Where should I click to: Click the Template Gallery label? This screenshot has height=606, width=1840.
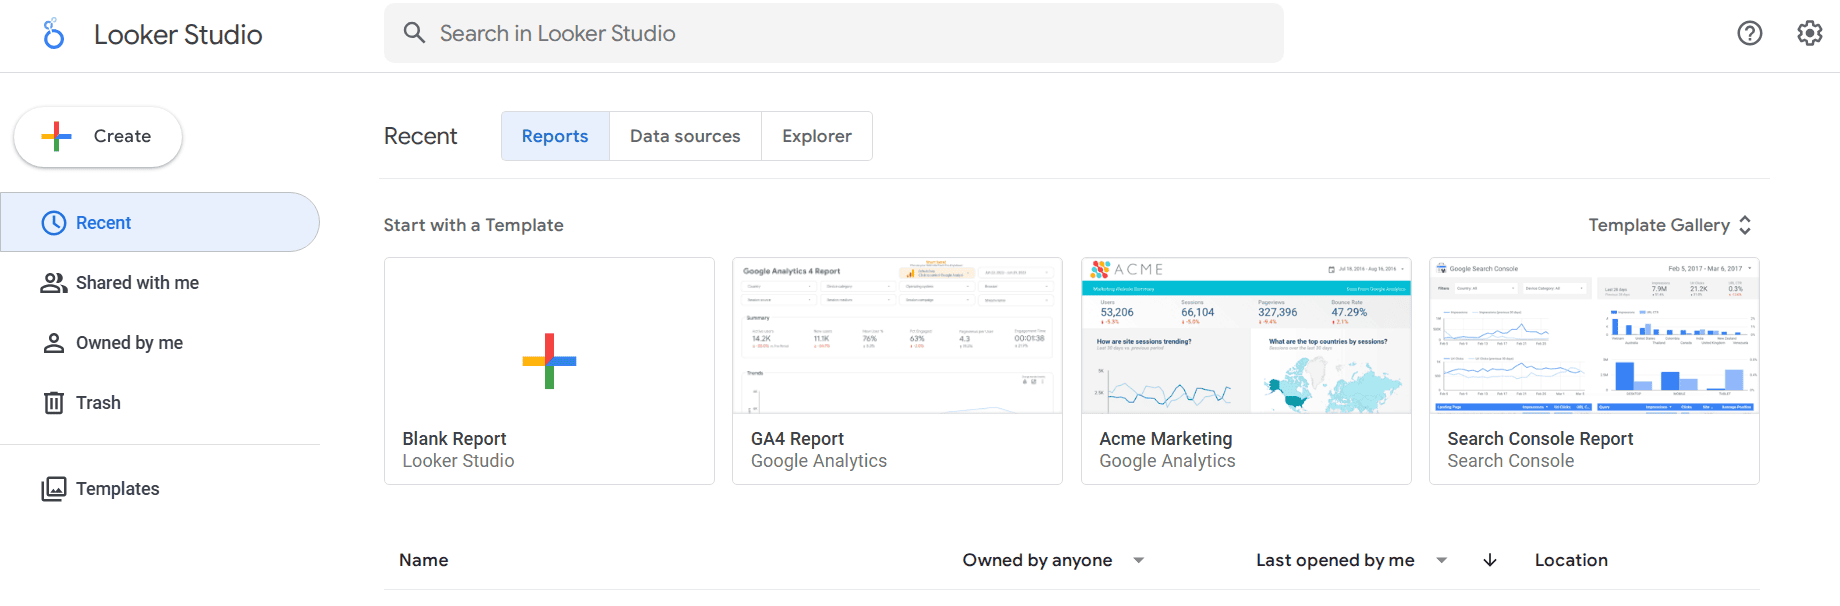pos(1659,225)
